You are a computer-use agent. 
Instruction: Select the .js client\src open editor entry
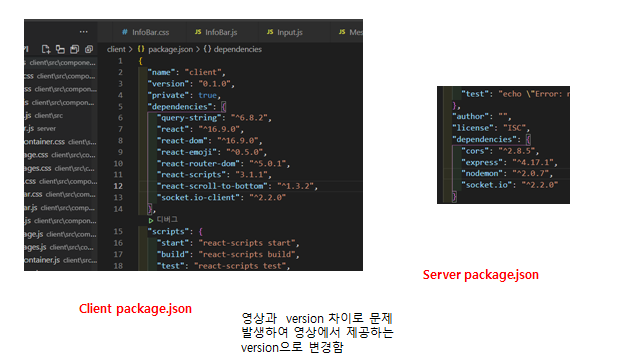point(61,116)
